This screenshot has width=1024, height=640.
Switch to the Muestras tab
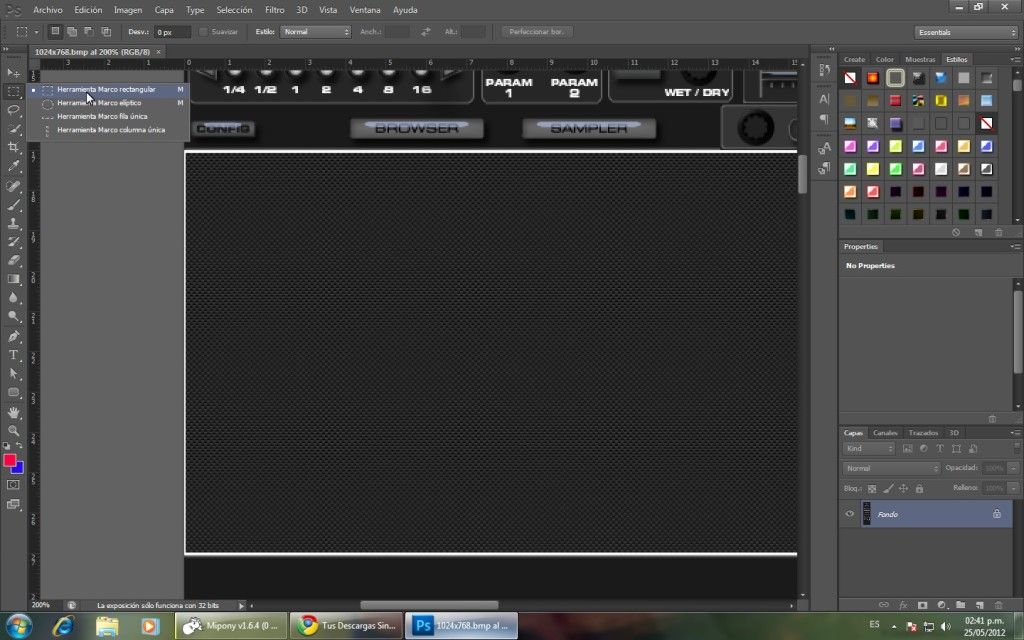[920, 59]
